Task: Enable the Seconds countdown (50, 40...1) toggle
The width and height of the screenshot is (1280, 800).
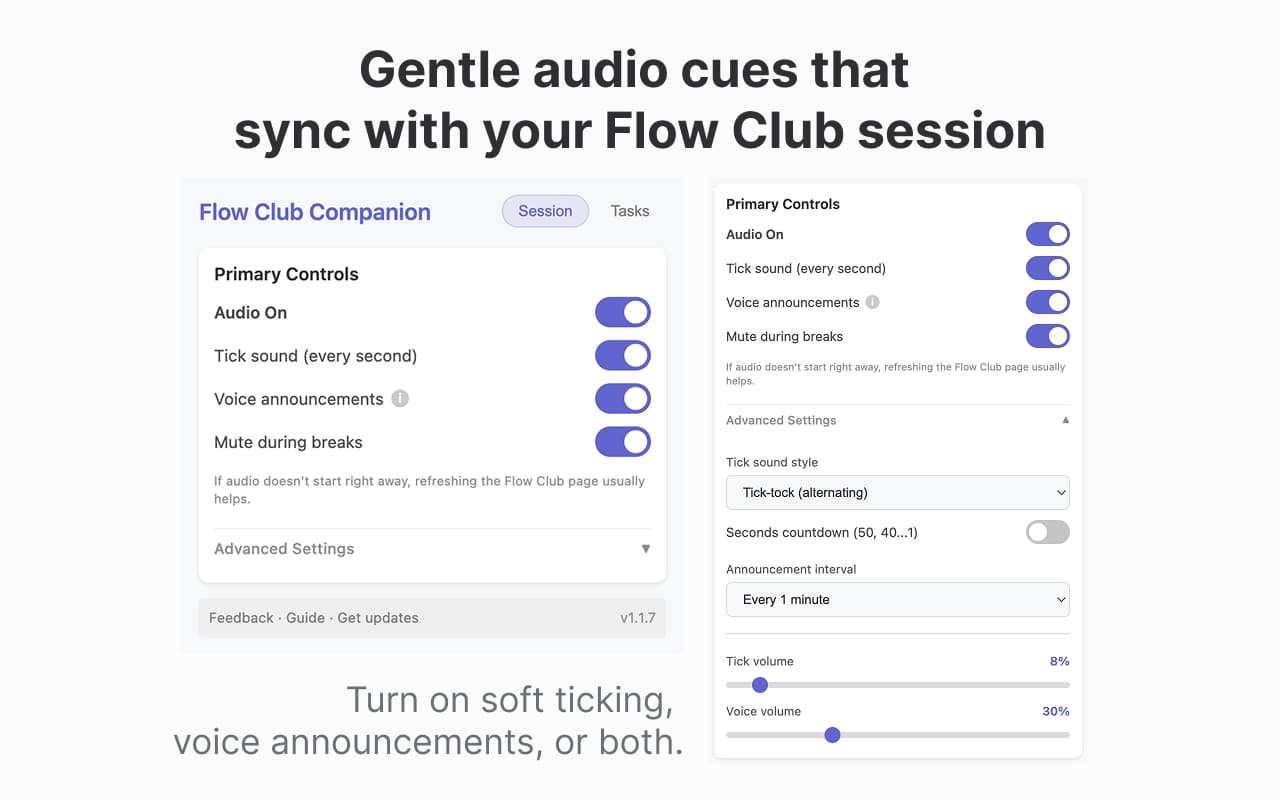Action: point(1047,532)
